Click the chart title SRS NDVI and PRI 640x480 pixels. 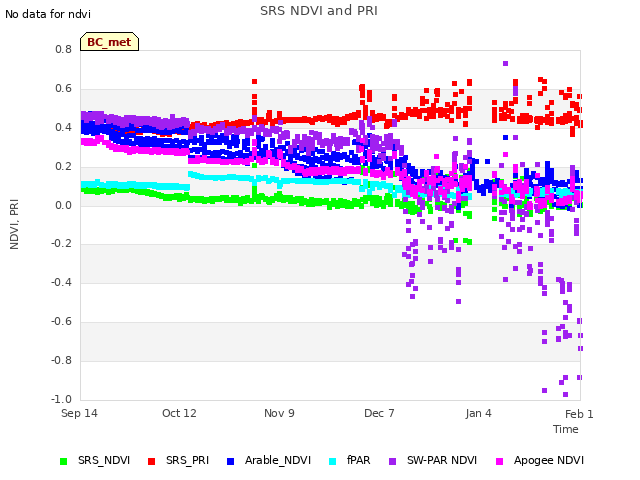(319, 11)
